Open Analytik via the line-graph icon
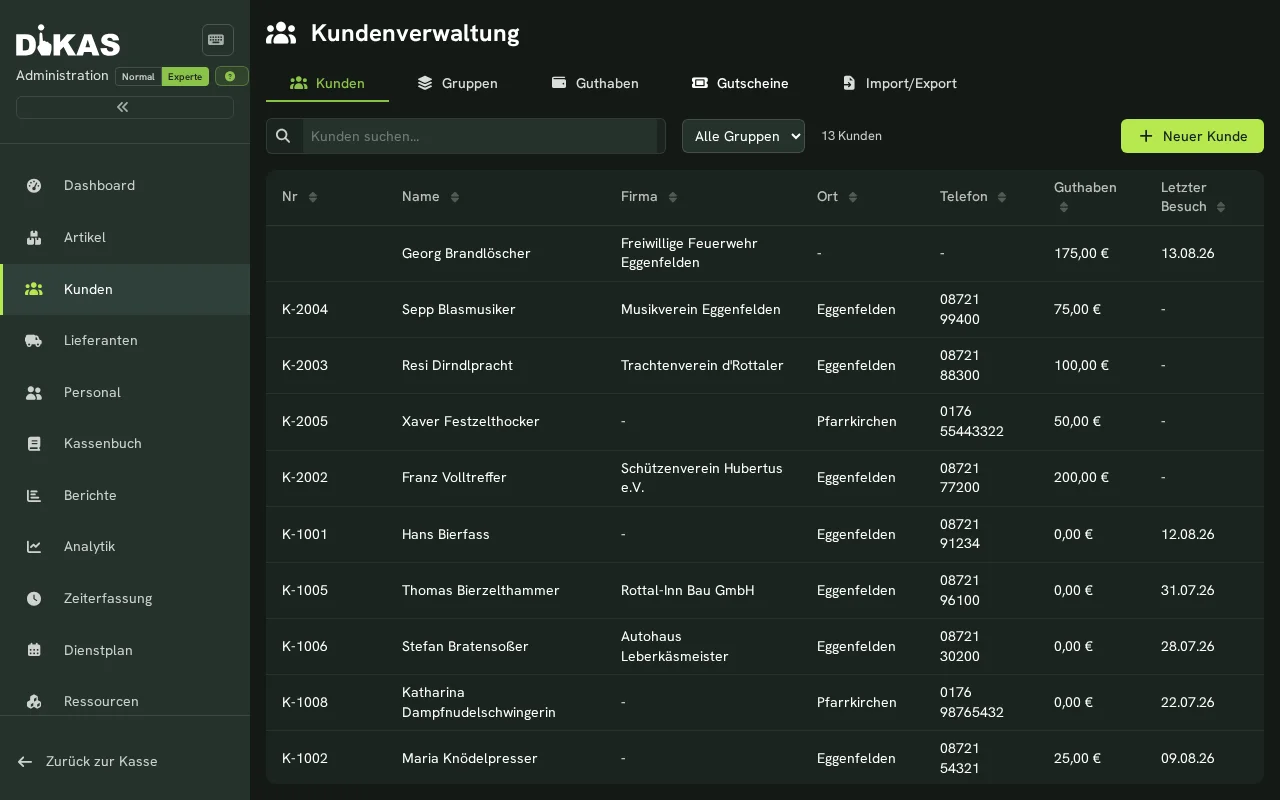The height and width of the screenshot is (800, 1280). (34, 546)
